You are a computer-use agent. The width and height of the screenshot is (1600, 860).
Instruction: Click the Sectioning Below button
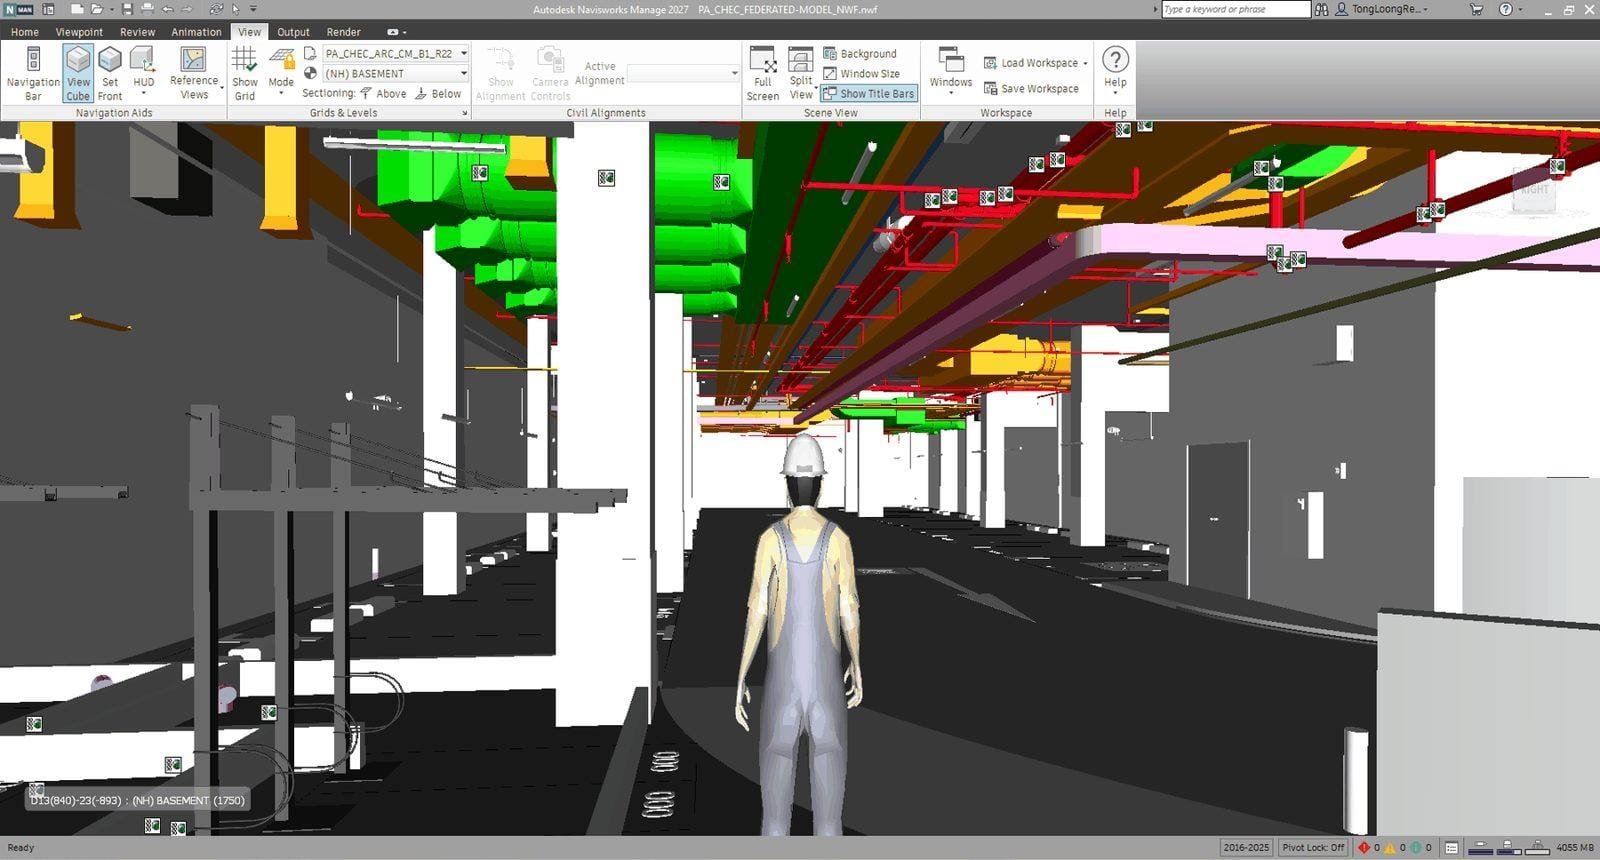coord(439,93)
